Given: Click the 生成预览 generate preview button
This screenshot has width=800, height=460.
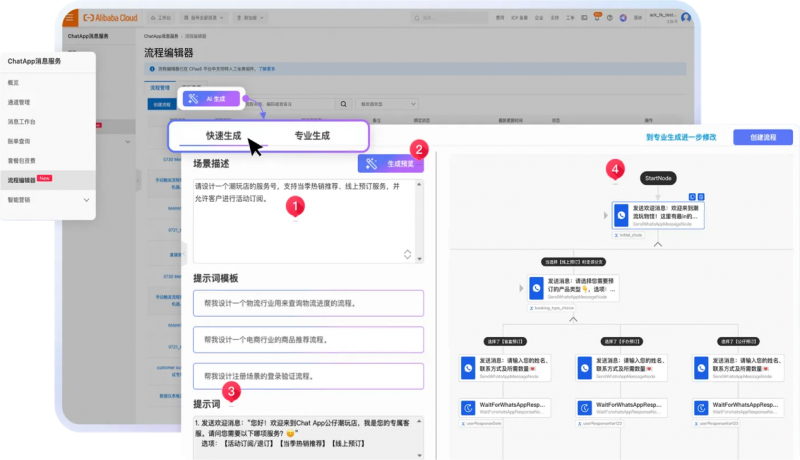Looking at the screenshot, I should (x=391, y=164).
